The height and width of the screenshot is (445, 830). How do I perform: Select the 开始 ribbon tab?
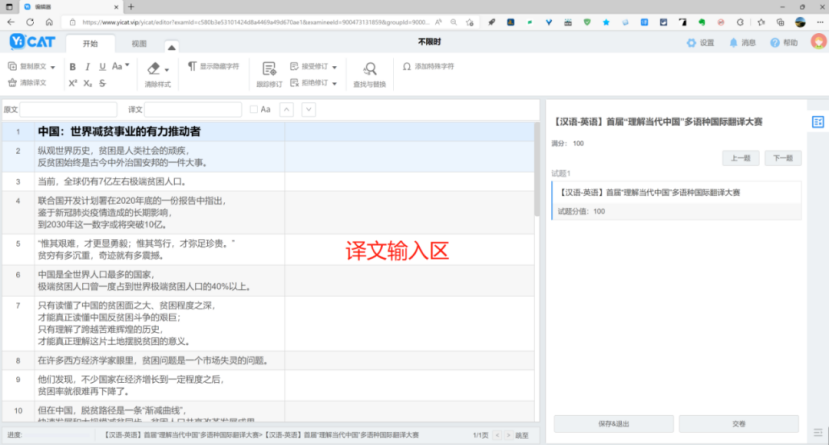pos(91,44)
